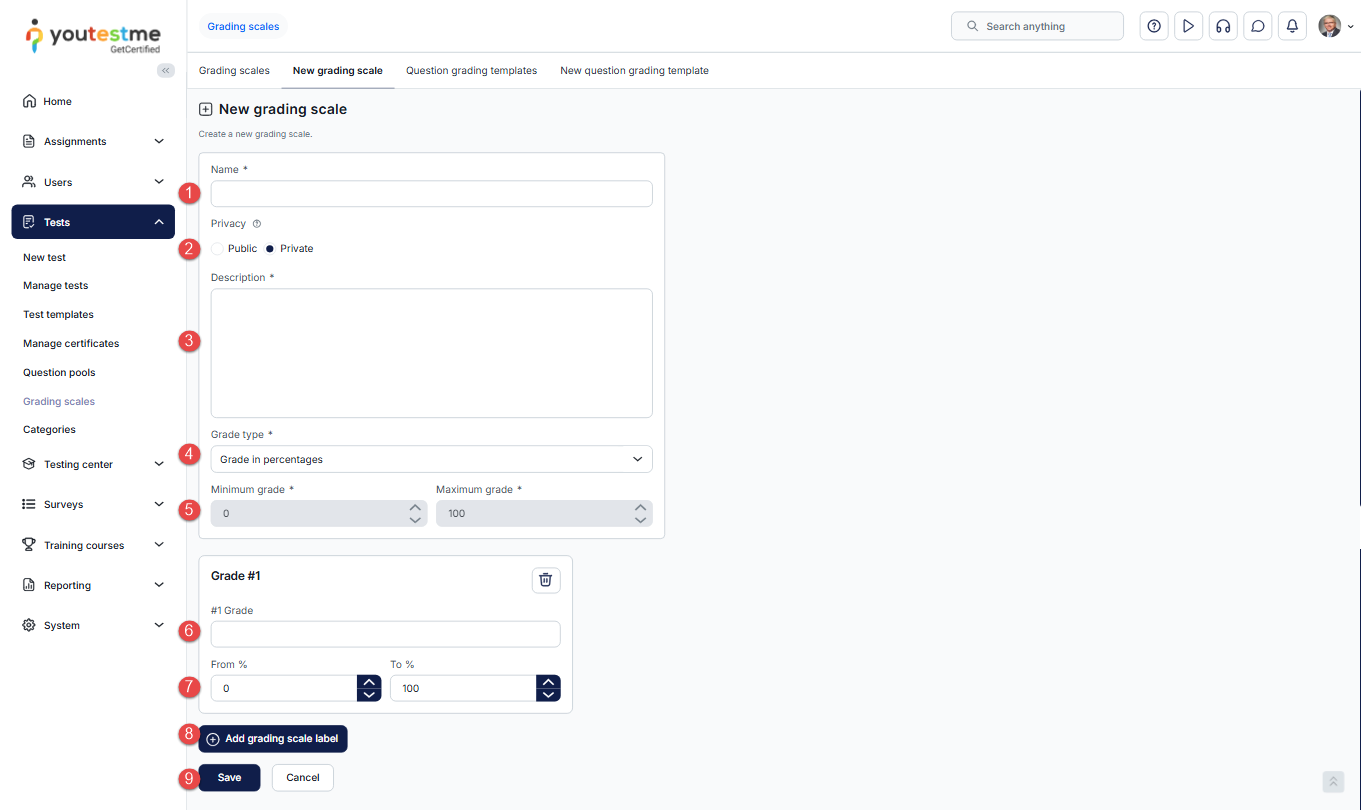
Task: Open New test in sidebar
Action: (x=45, y=257)
